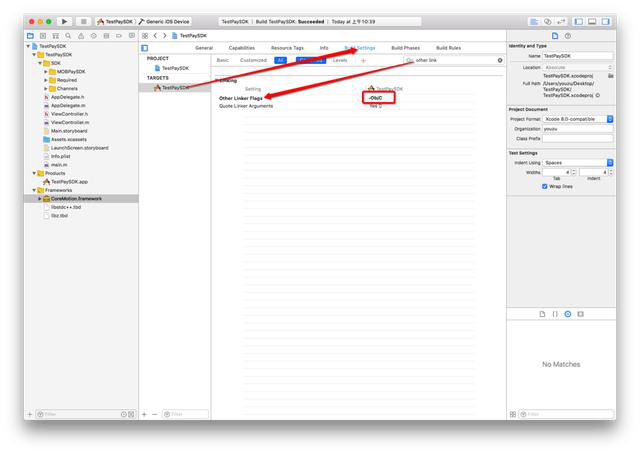This screenshot has width=640, height=454.
Task: Show the File inspector
Action: click(555, 36)
